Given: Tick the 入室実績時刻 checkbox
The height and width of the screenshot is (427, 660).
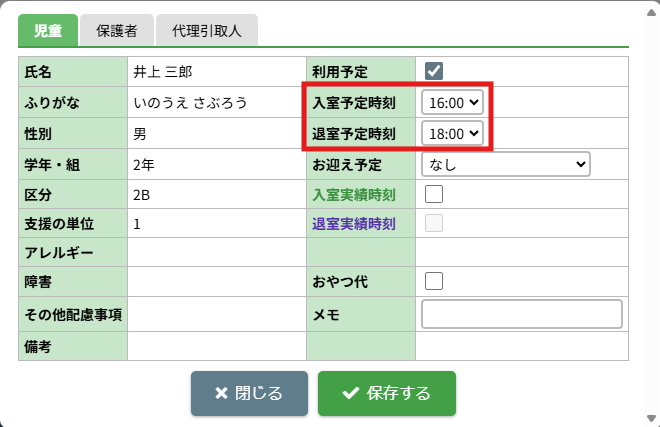Looking at the screenshot, I should [434, 194].
